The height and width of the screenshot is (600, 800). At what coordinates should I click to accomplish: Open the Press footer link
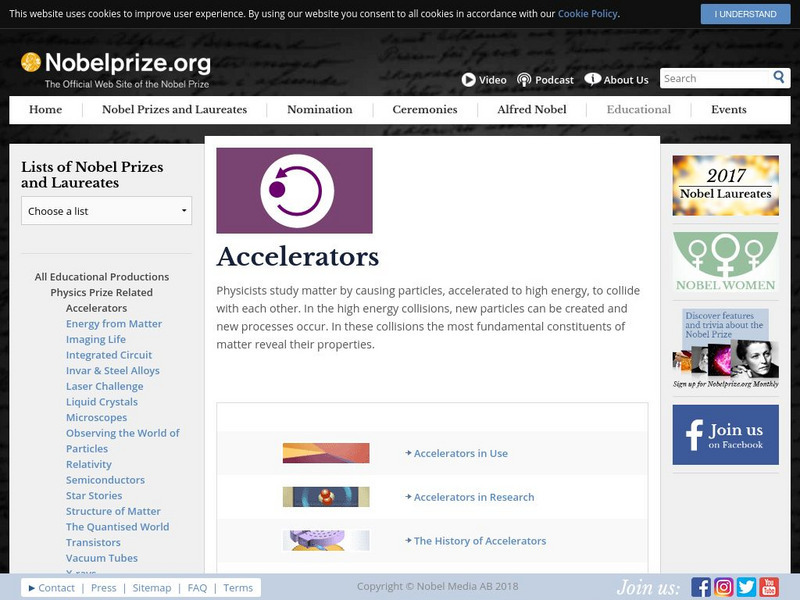pos(104,588)
